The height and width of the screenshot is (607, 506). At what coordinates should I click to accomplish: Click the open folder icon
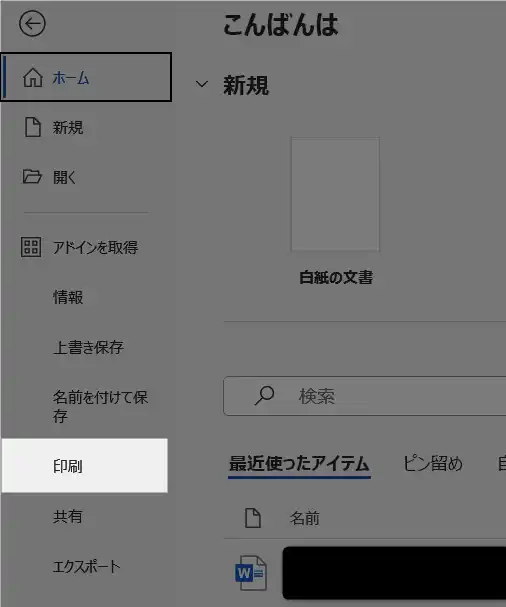[x=32, y=177]
